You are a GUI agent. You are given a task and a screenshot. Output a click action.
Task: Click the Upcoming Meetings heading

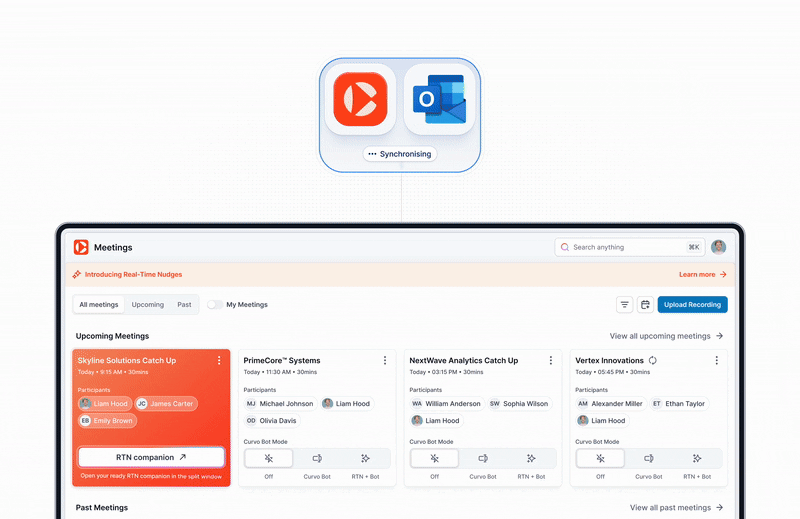(112, 336)
